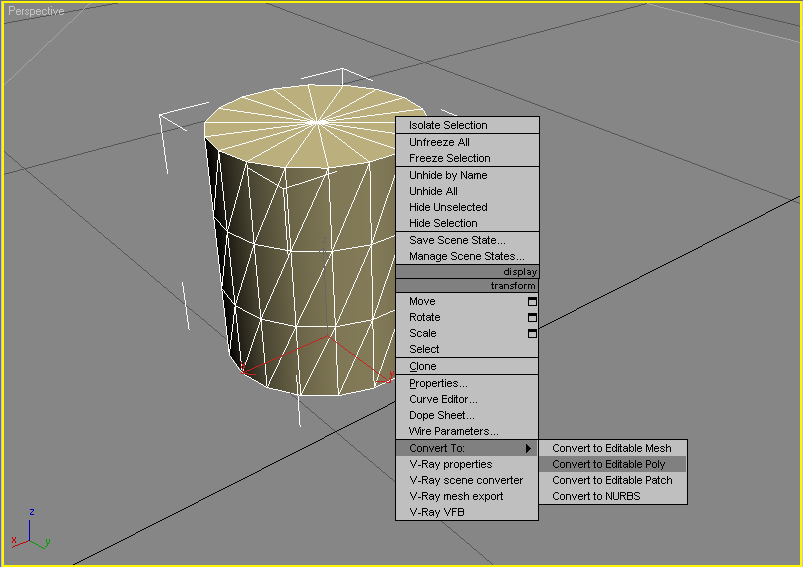Select Unfreeze All
Image resolution: width=803 pixels, height=567 pixels.
click(468, 142)
